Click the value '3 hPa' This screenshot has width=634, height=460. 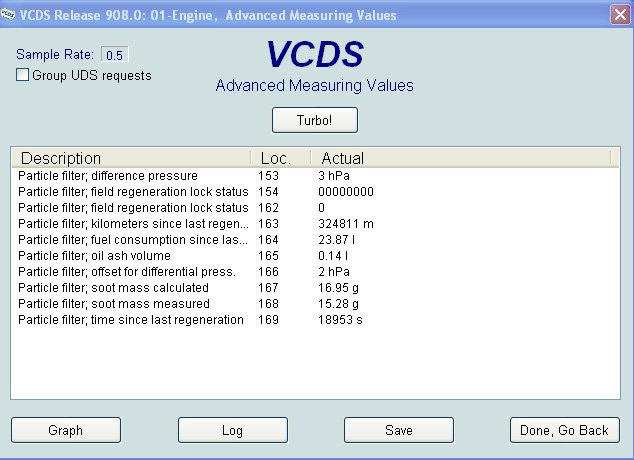tap(334, 176)
